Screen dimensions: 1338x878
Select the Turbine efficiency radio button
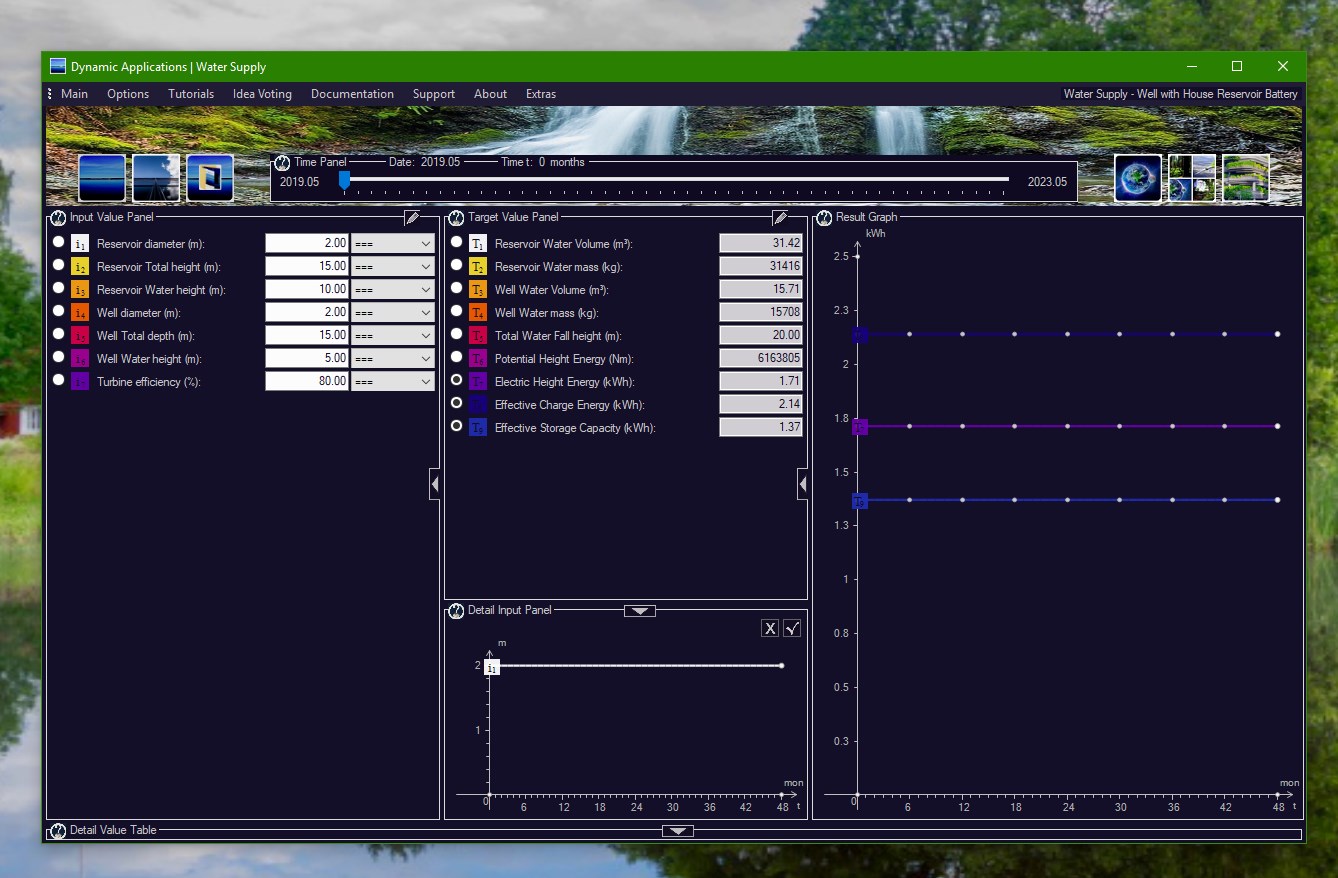pos(58,380)
